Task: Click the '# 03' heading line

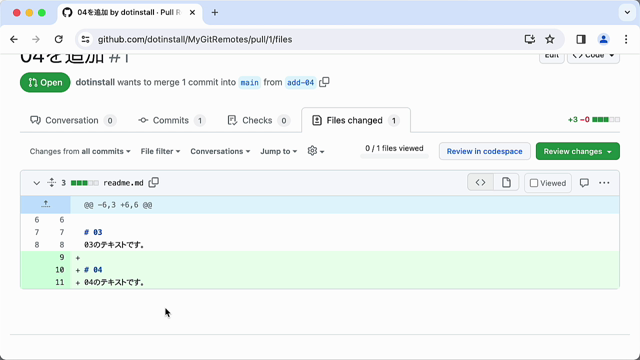Action: click(93, 232)
